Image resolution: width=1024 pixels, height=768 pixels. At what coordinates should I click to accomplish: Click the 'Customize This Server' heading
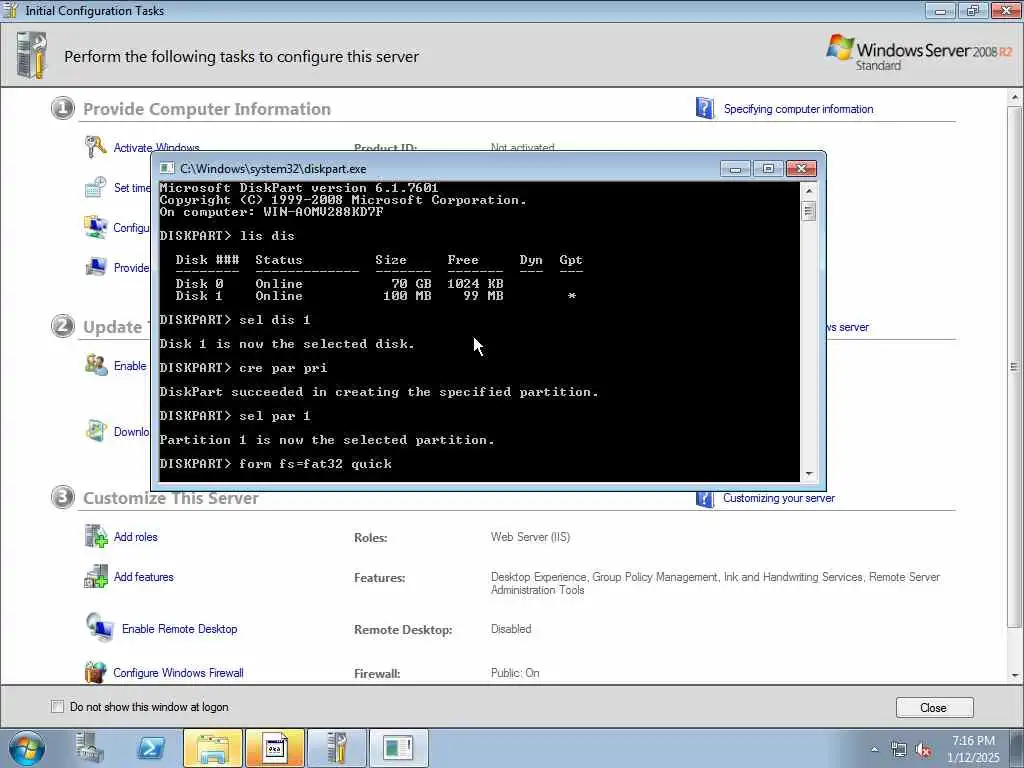tap(171, 498)
